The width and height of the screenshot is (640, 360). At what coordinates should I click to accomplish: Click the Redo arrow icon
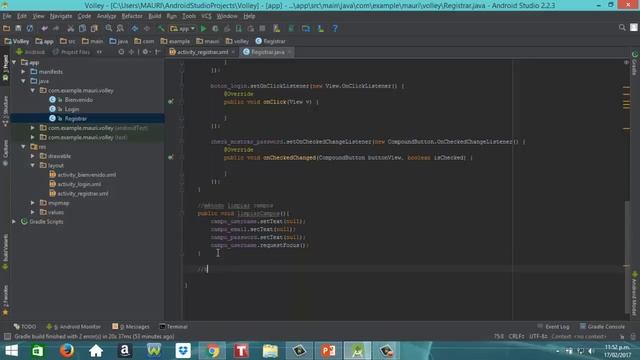click(56, 29)
